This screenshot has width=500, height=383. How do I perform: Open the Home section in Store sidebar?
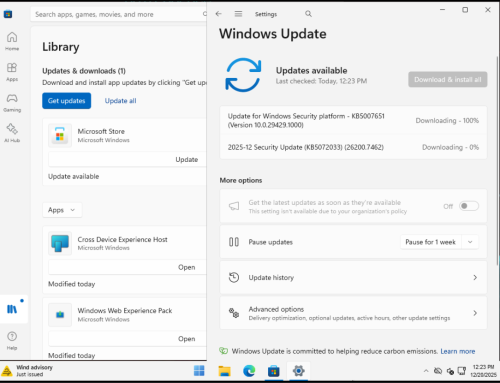12,41
